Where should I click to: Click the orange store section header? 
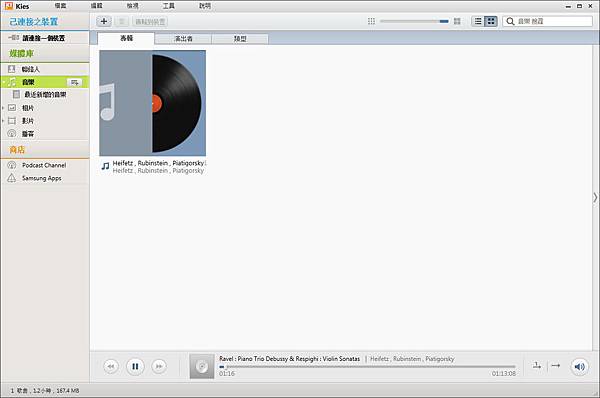(x=45, y=150)
